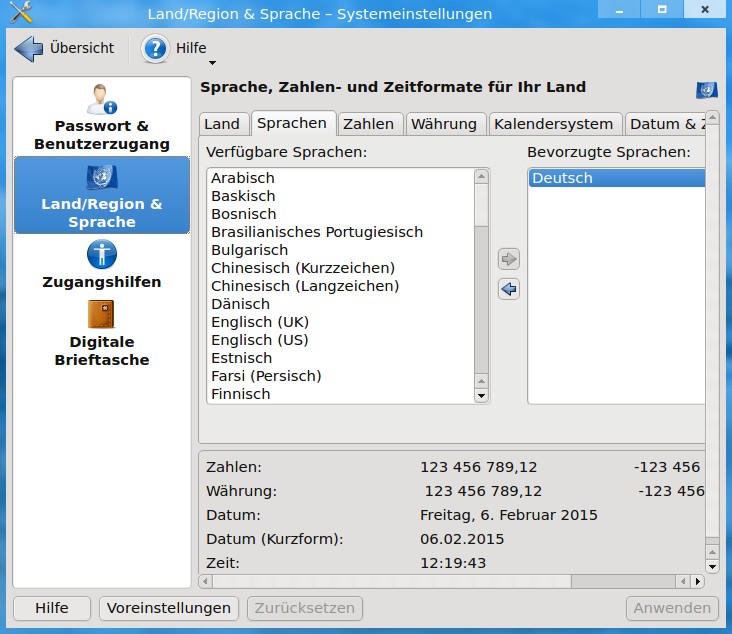The height and width of the screenshot is (634, 732).
Task: Open the Zugangshilfen accessibility module
Action: [102, 264]
